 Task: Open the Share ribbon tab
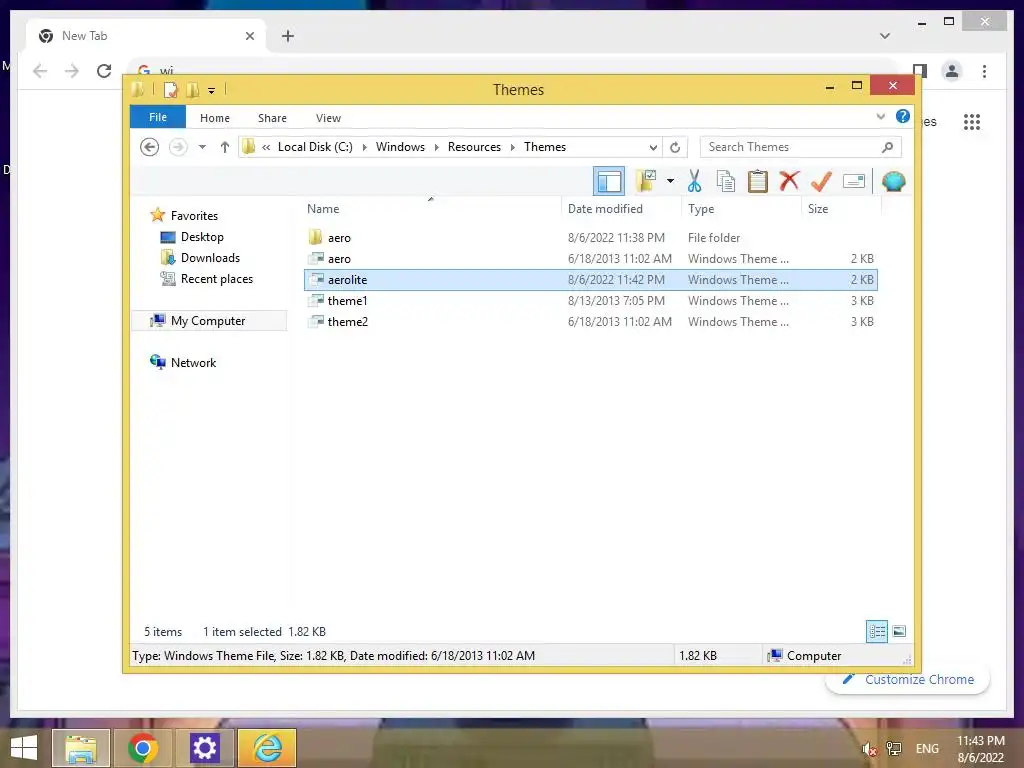[272, 118]
